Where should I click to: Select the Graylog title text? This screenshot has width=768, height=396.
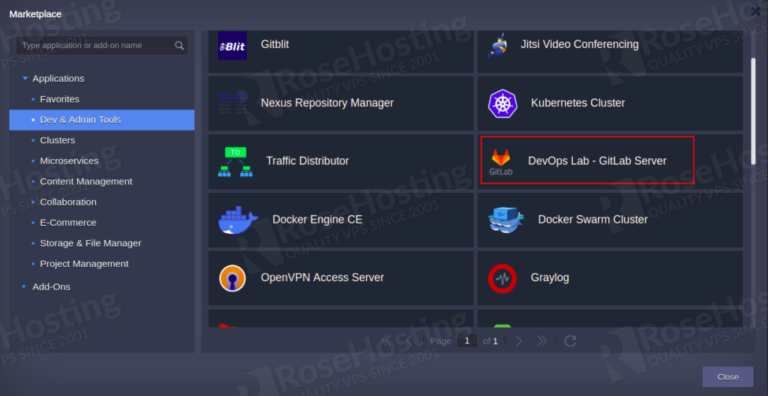point(550,278)
